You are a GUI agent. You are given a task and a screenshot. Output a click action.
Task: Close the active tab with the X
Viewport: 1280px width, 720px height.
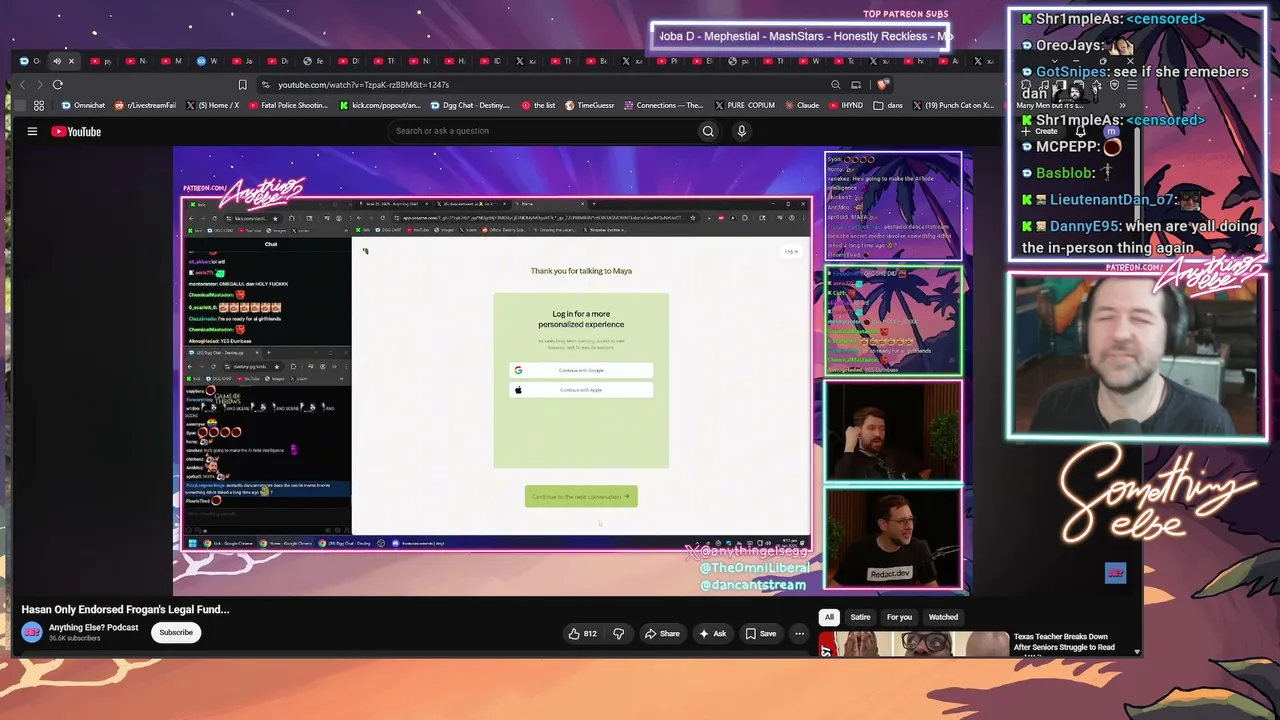(x=71, y=61)
